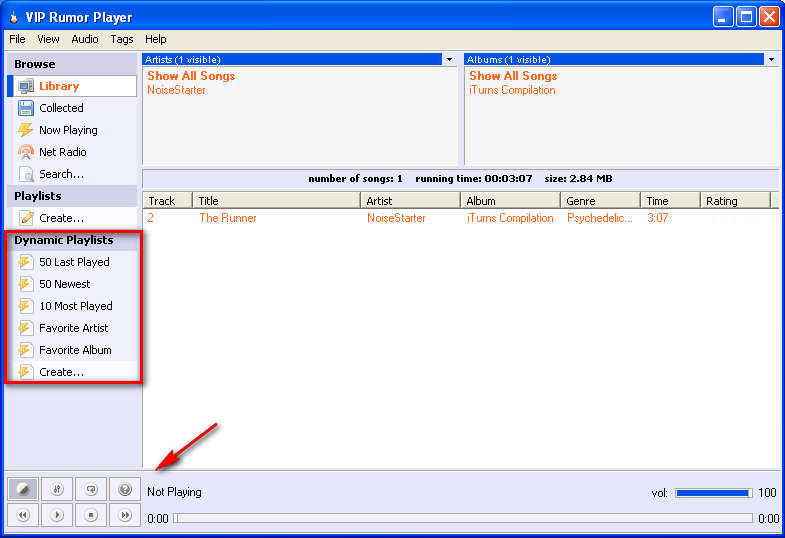Minimize the VIP Rumor Player window
Screen dimensions: 785x538
click(722, 17)
